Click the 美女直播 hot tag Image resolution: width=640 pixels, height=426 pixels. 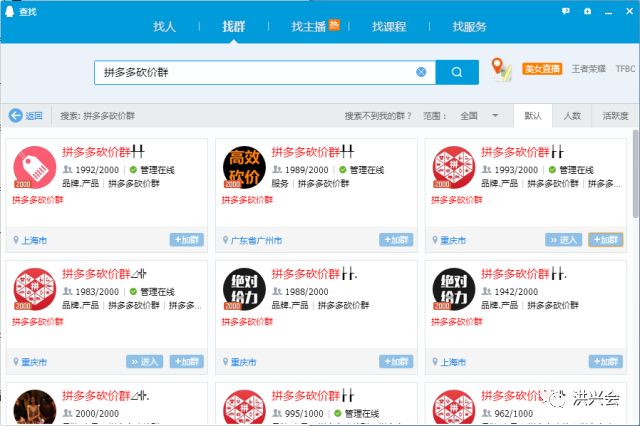(x=542, y=69)
